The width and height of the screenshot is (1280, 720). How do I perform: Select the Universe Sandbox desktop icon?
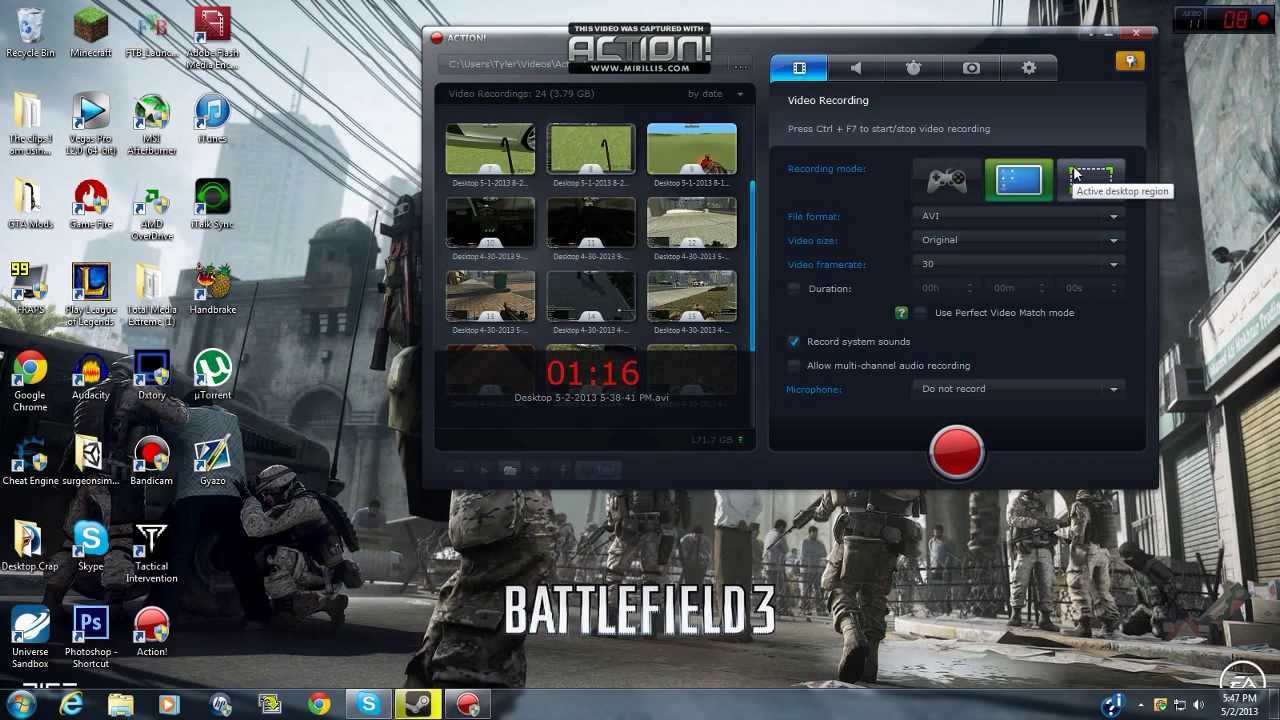point(30,638)
